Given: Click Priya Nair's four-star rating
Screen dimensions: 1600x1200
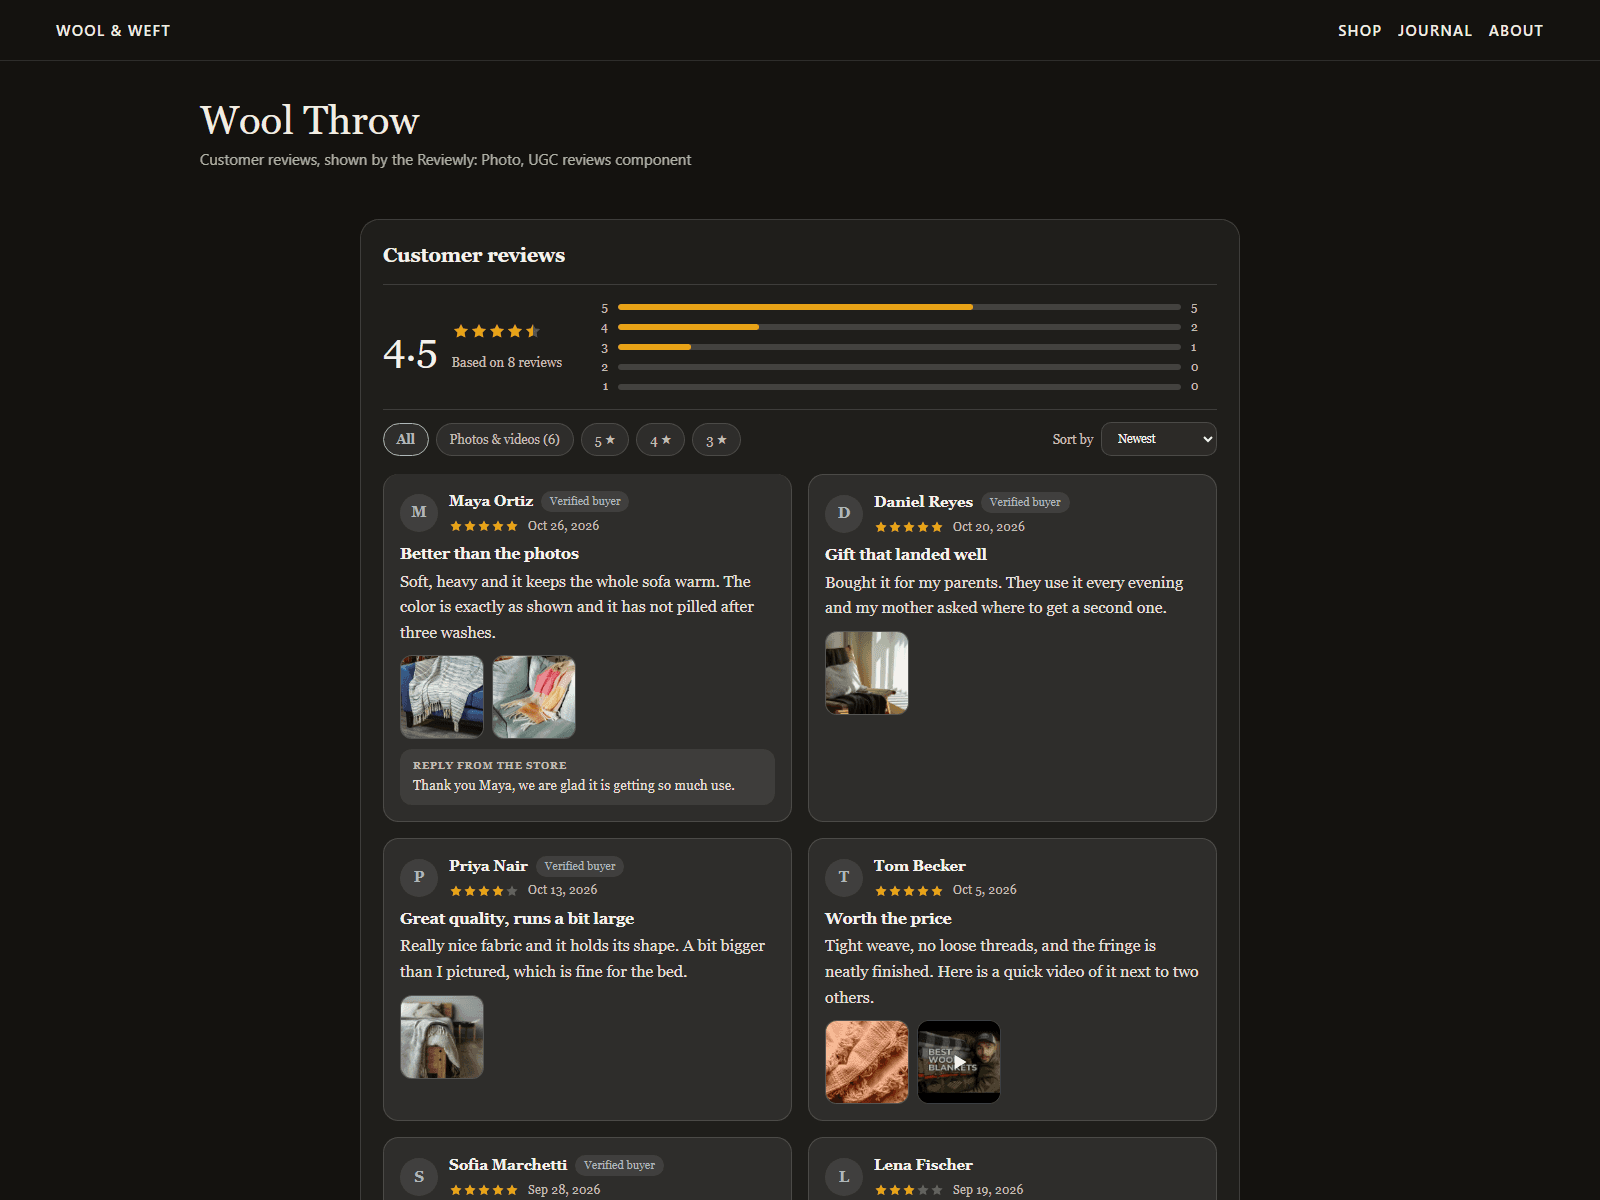Looking at the screenshot, I should (x=484, y=890).
